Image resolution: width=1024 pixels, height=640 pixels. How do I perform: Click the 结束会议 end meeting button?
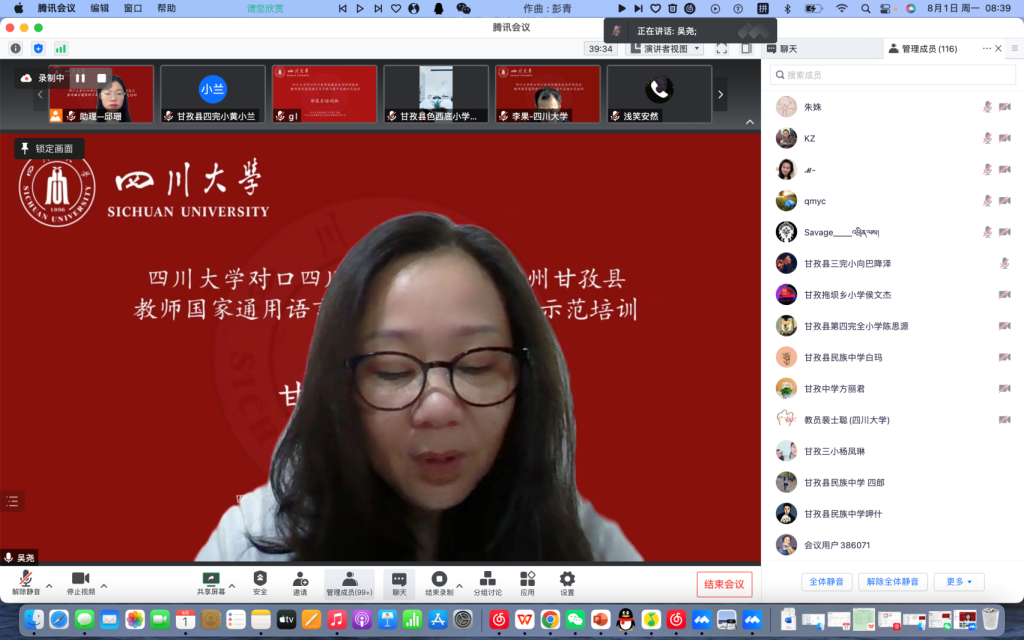point(724,584)
